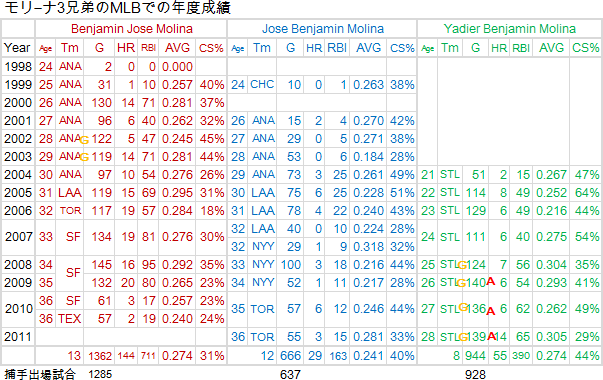
Task: Select the 2003 year row label
Action: click(18, 157)
